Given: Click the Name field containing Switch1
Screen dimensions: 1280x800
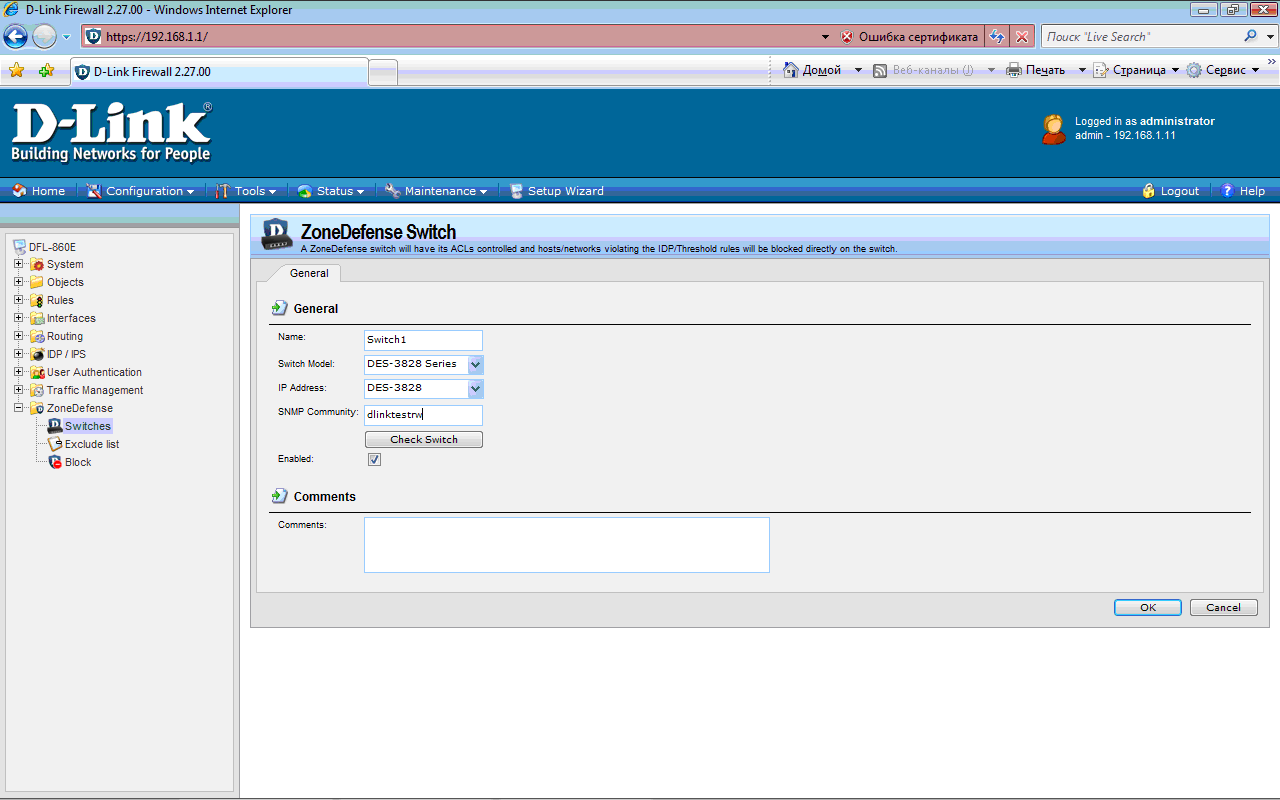Looking at the screenshot, I should point(423,340).
